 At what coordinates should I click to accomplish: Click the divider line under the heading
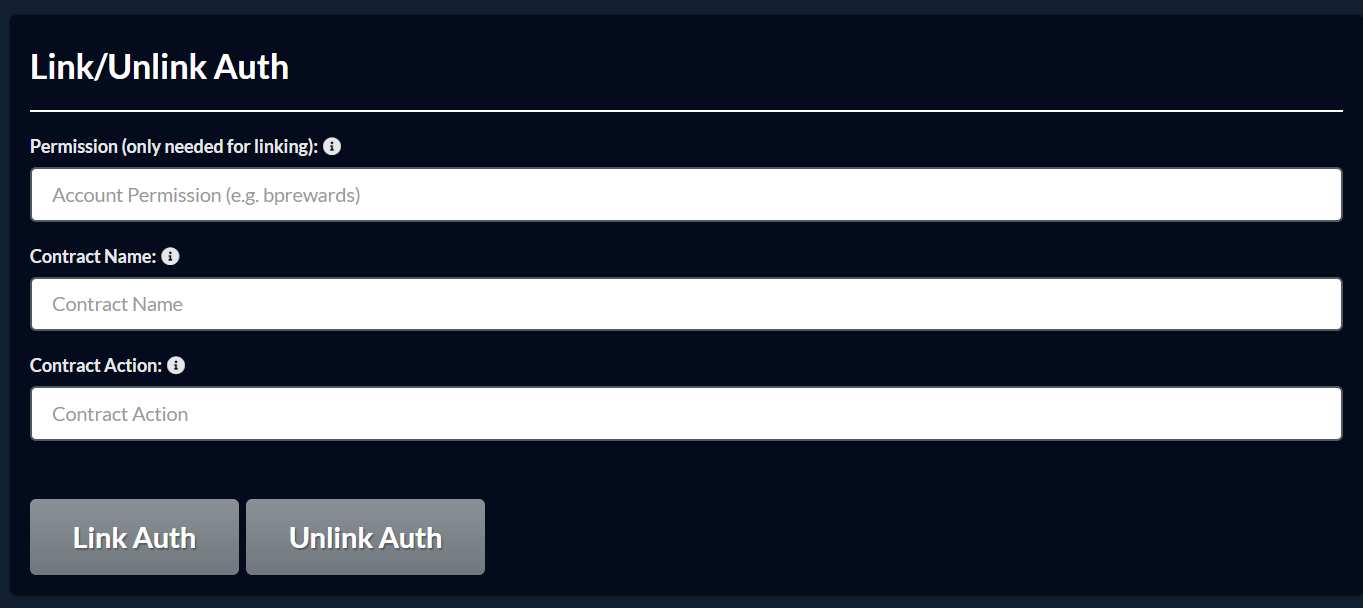pyautogui.click(x=686, y=110)
